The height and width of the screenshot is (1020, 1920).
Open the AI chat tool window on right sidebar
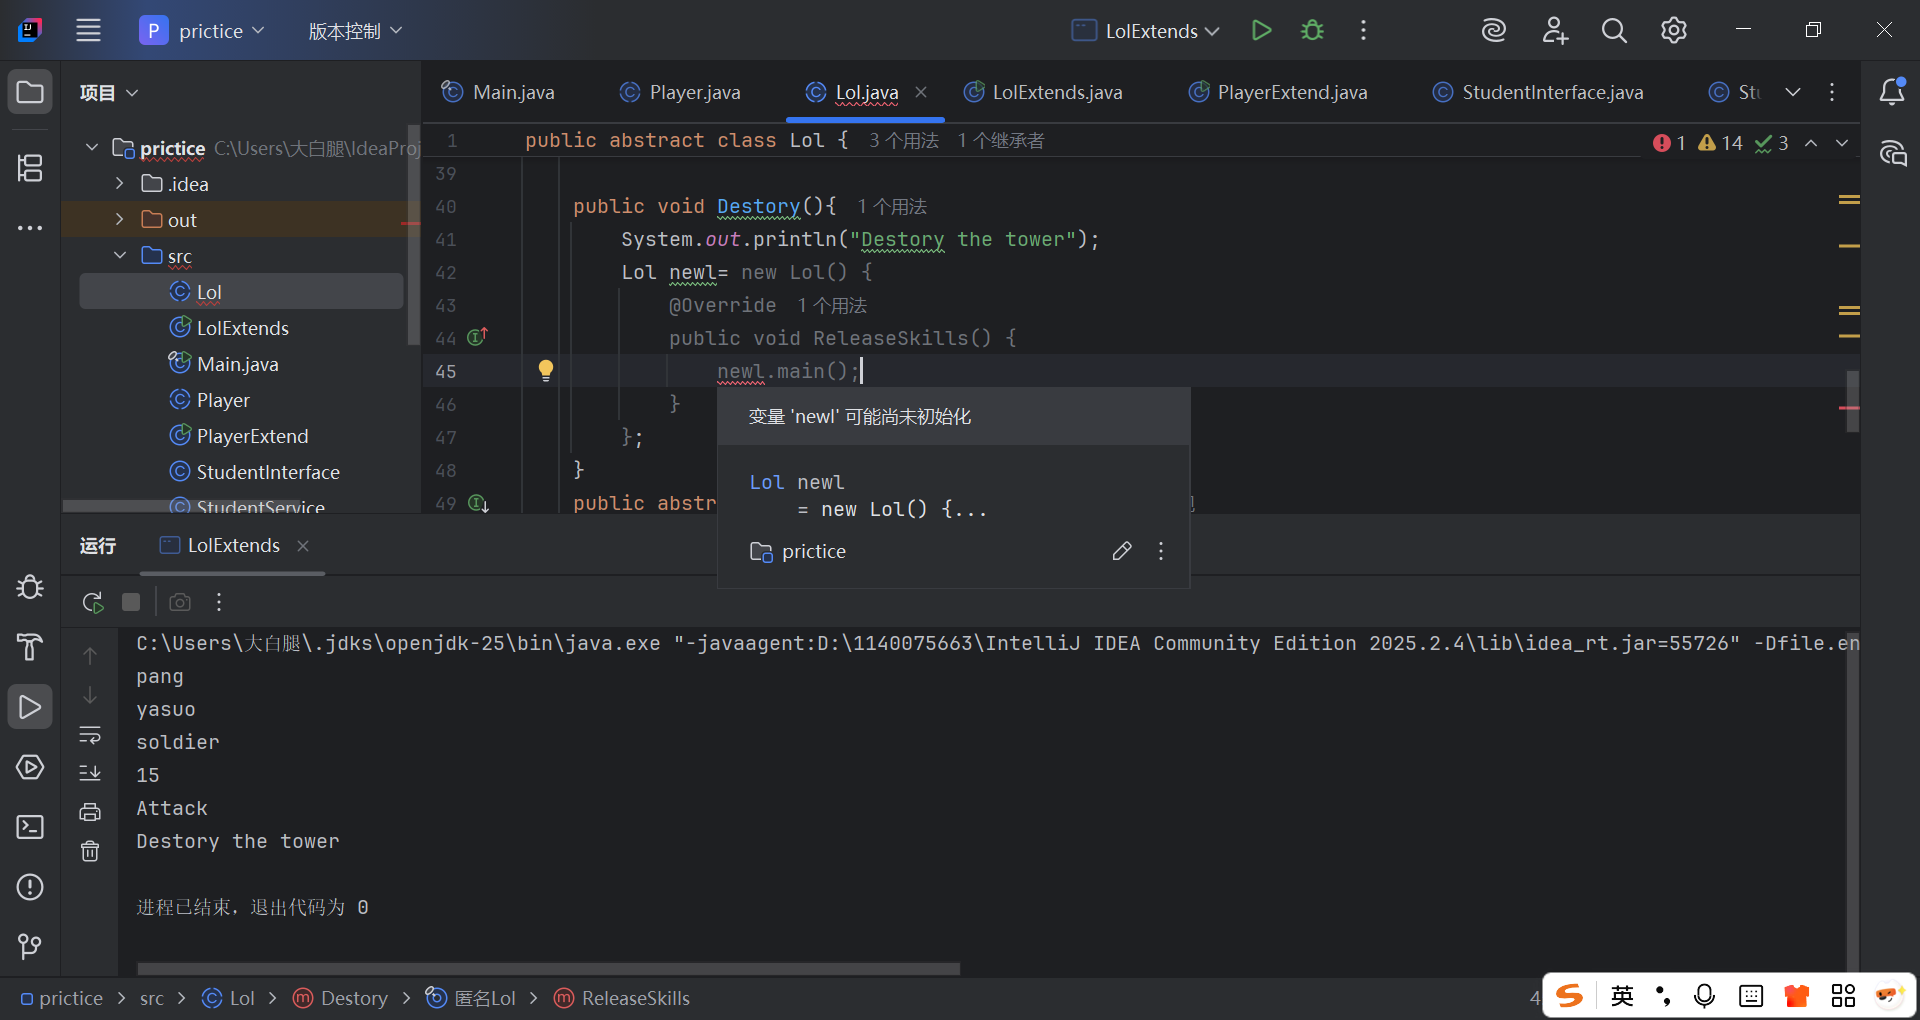[1892, 152]
